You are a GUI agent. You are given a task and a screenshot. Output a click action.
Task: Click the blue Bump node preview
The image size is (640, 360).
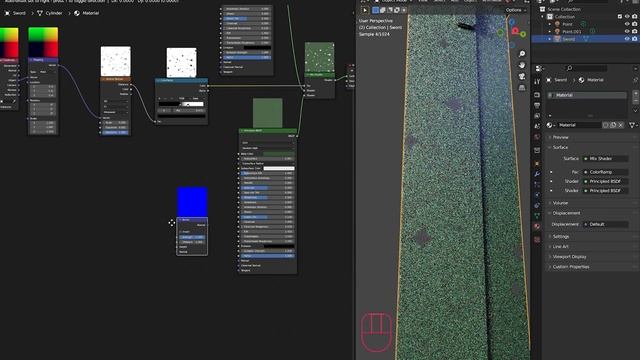[192, 202]
